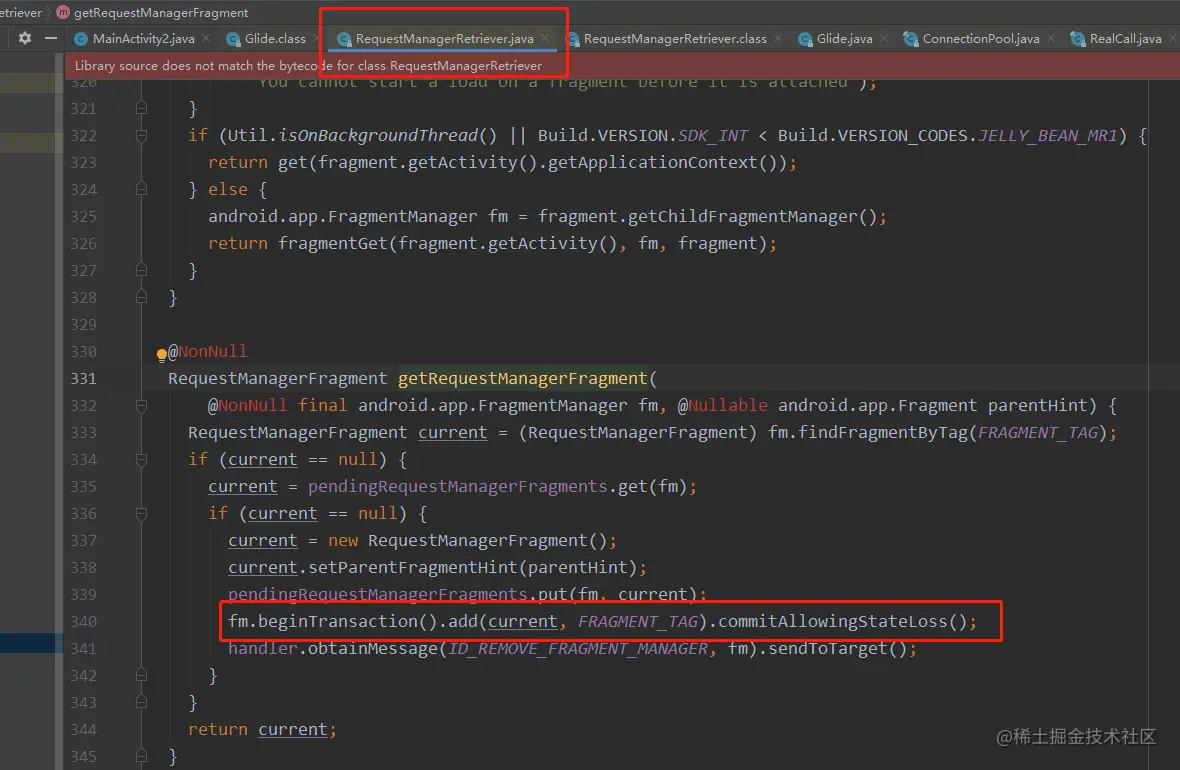Image resolution: width=1180 pixels, height=770 pixels.
Task: Select the RequestManagerRetriever.java tab
Action: (x=444, y=38)
